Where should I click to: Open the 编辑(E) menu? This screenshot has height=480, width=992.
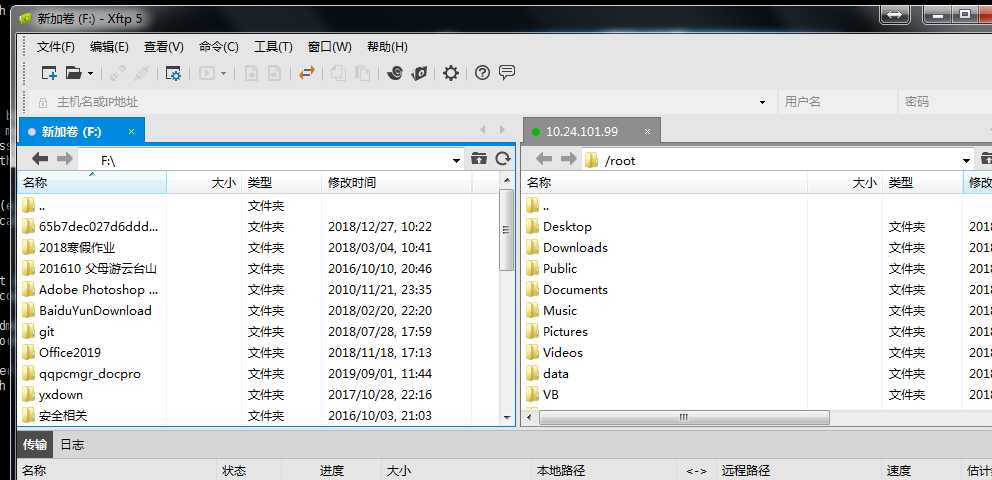[109, 47]
